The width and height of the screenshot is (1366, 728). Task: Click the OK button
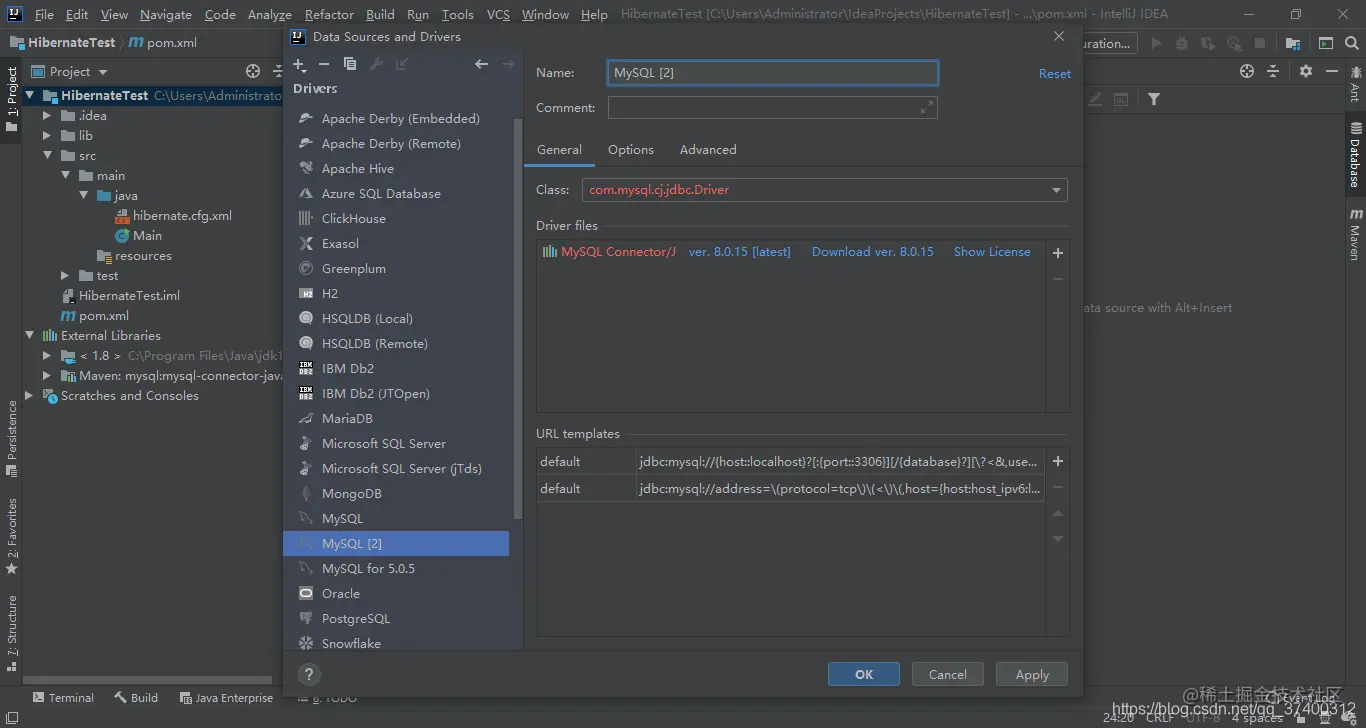pyautogui.click(x=864, y=674)
